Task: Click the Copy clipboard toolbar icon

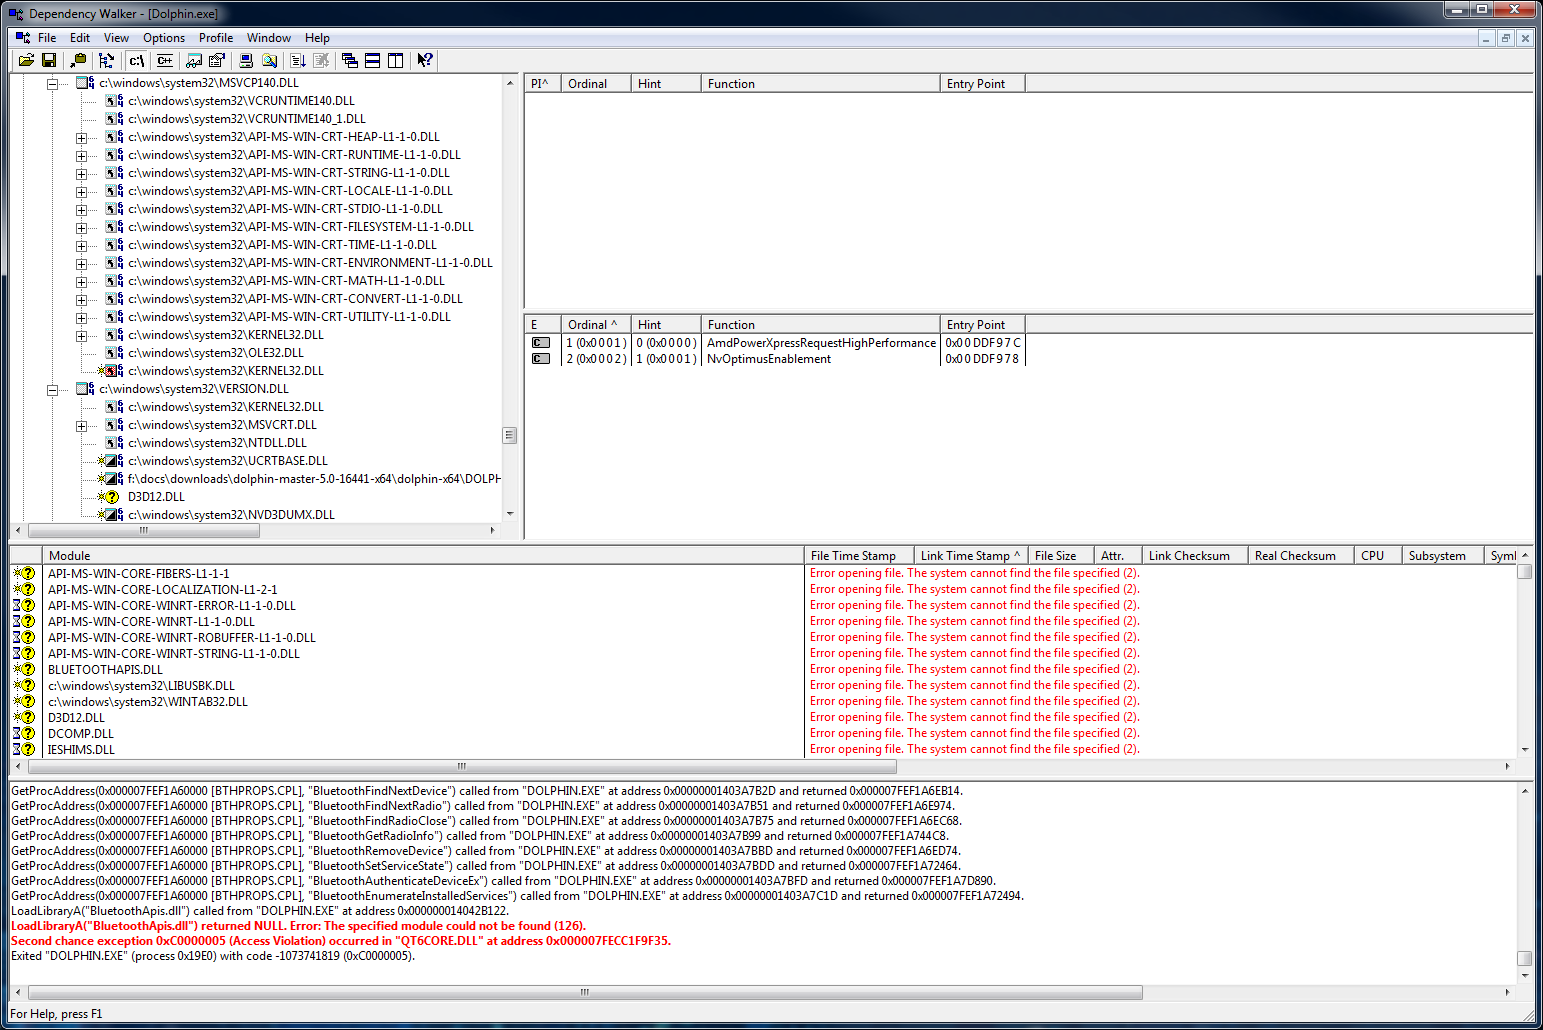Action: [x=78, y=60]
